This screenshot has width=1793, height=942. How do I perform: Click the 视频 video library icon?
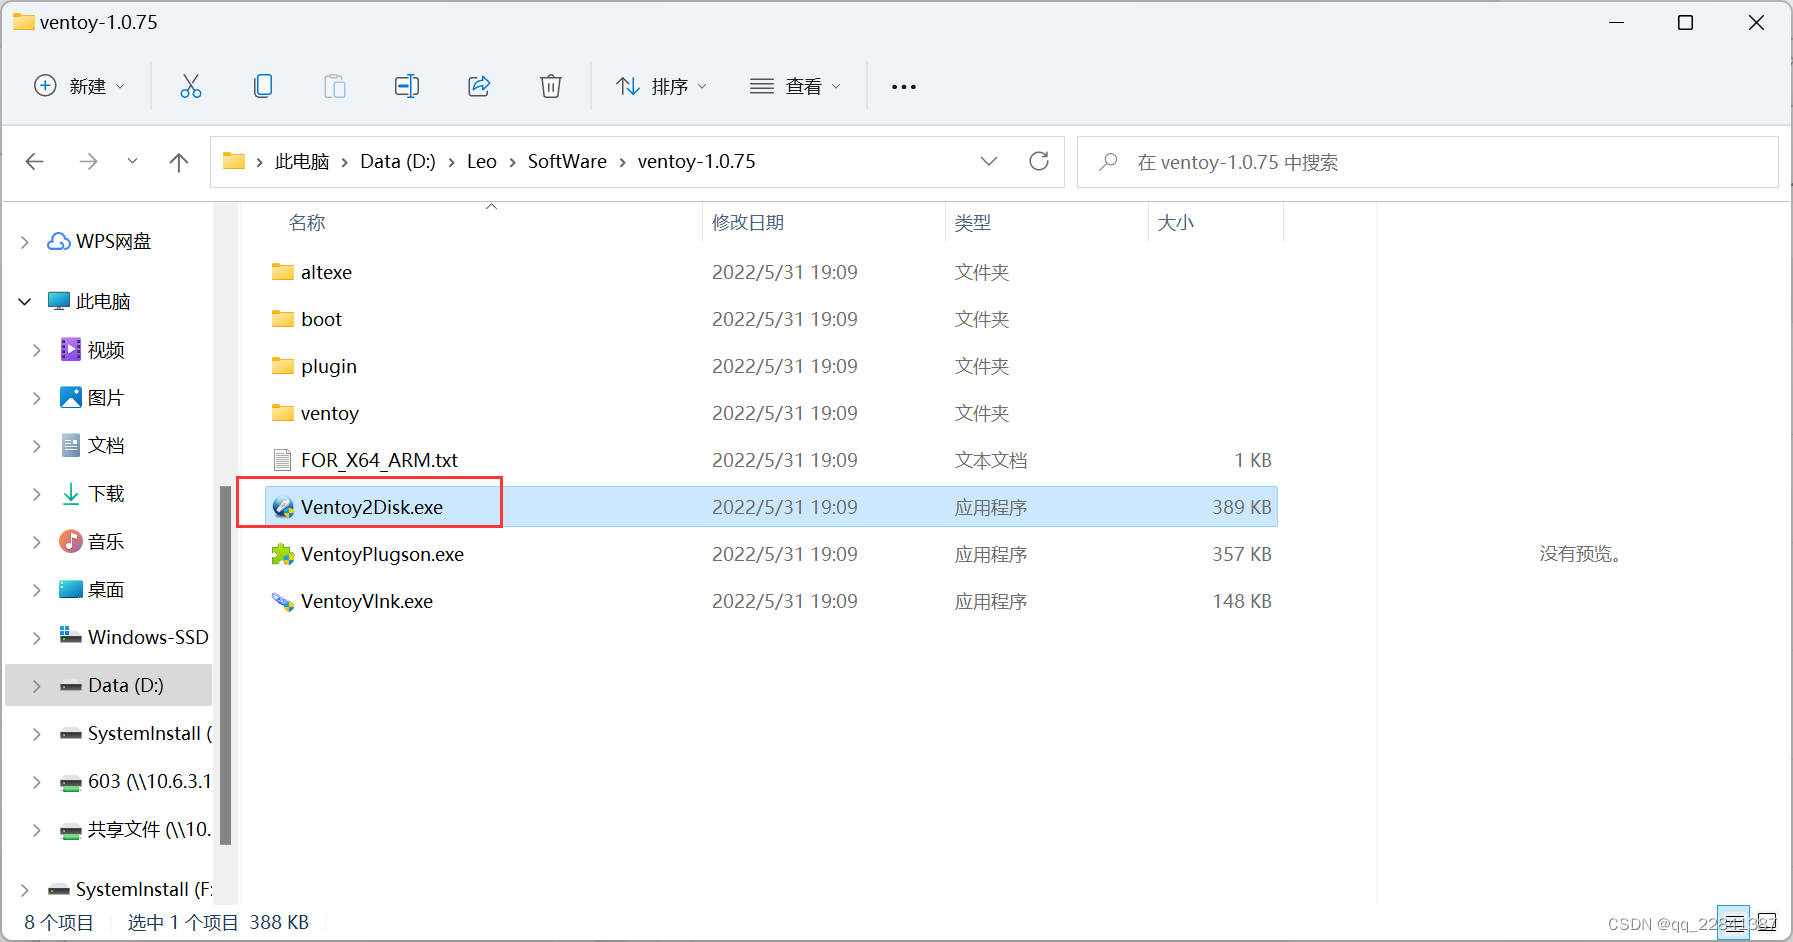pos(71,349)
